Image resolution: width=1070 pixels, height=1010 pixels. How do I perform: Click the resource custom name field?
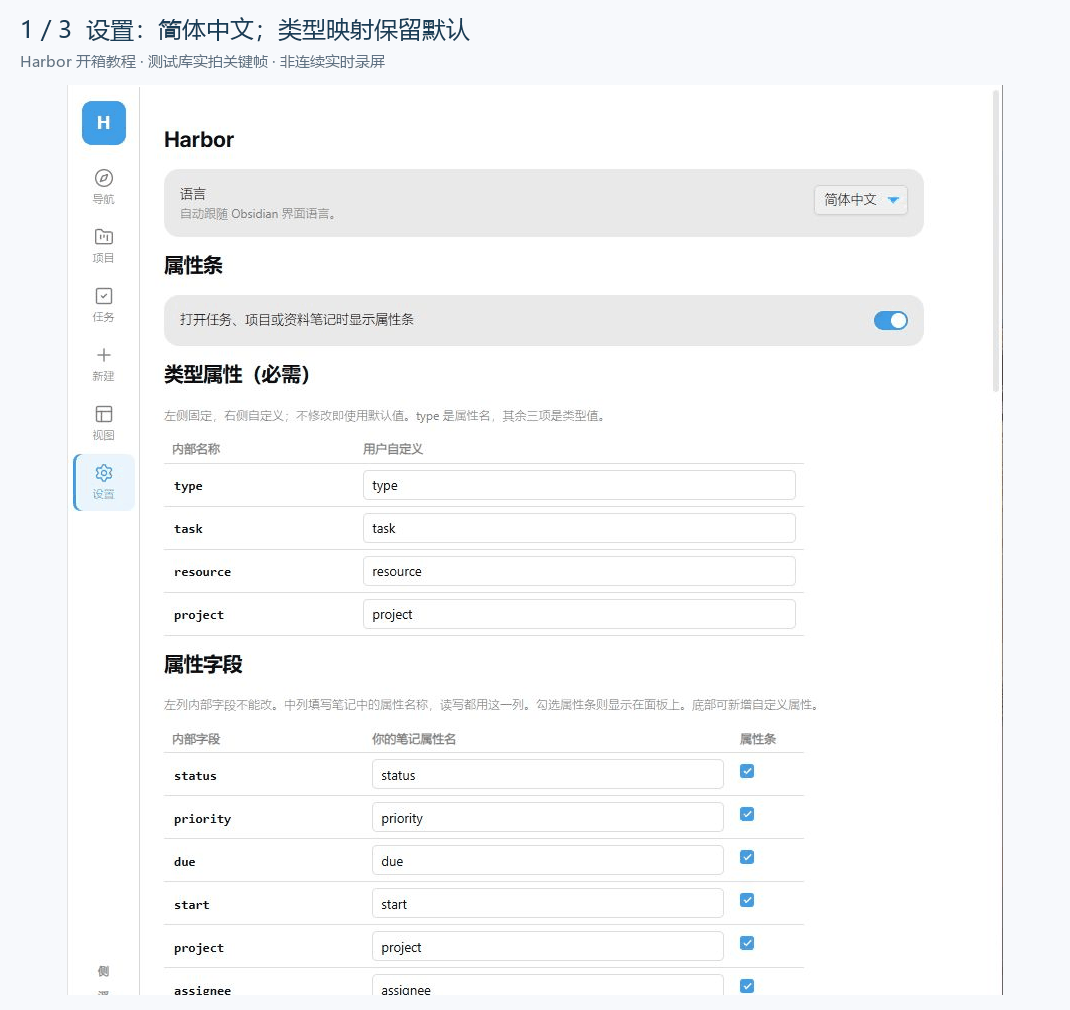[x=579, y=571]
